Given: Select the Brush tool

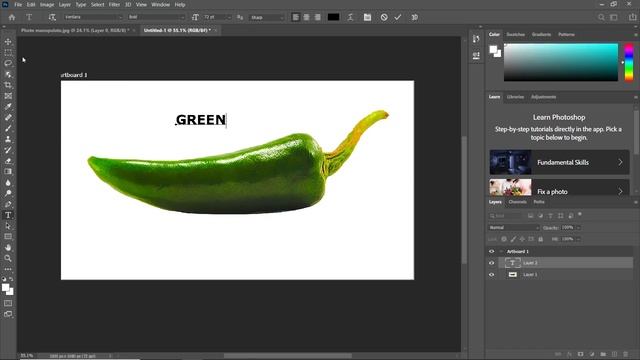Looking at the screenshot, I should pos(8,128).
